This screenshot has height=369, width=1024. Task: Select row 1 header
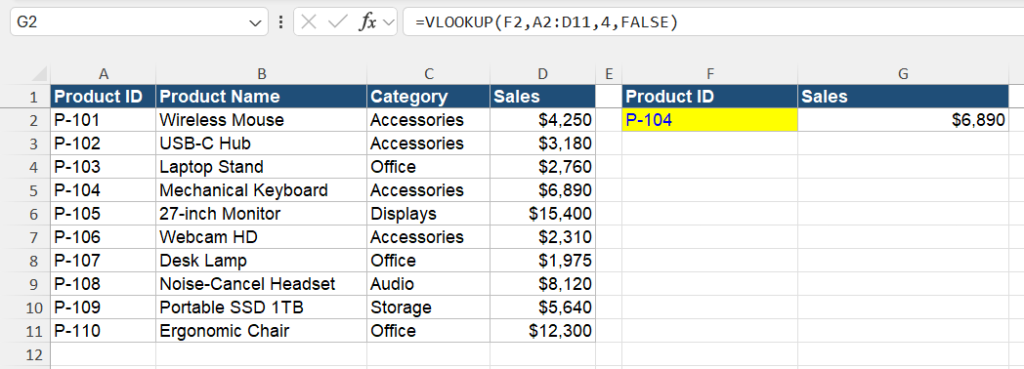[x=25, y=97]
